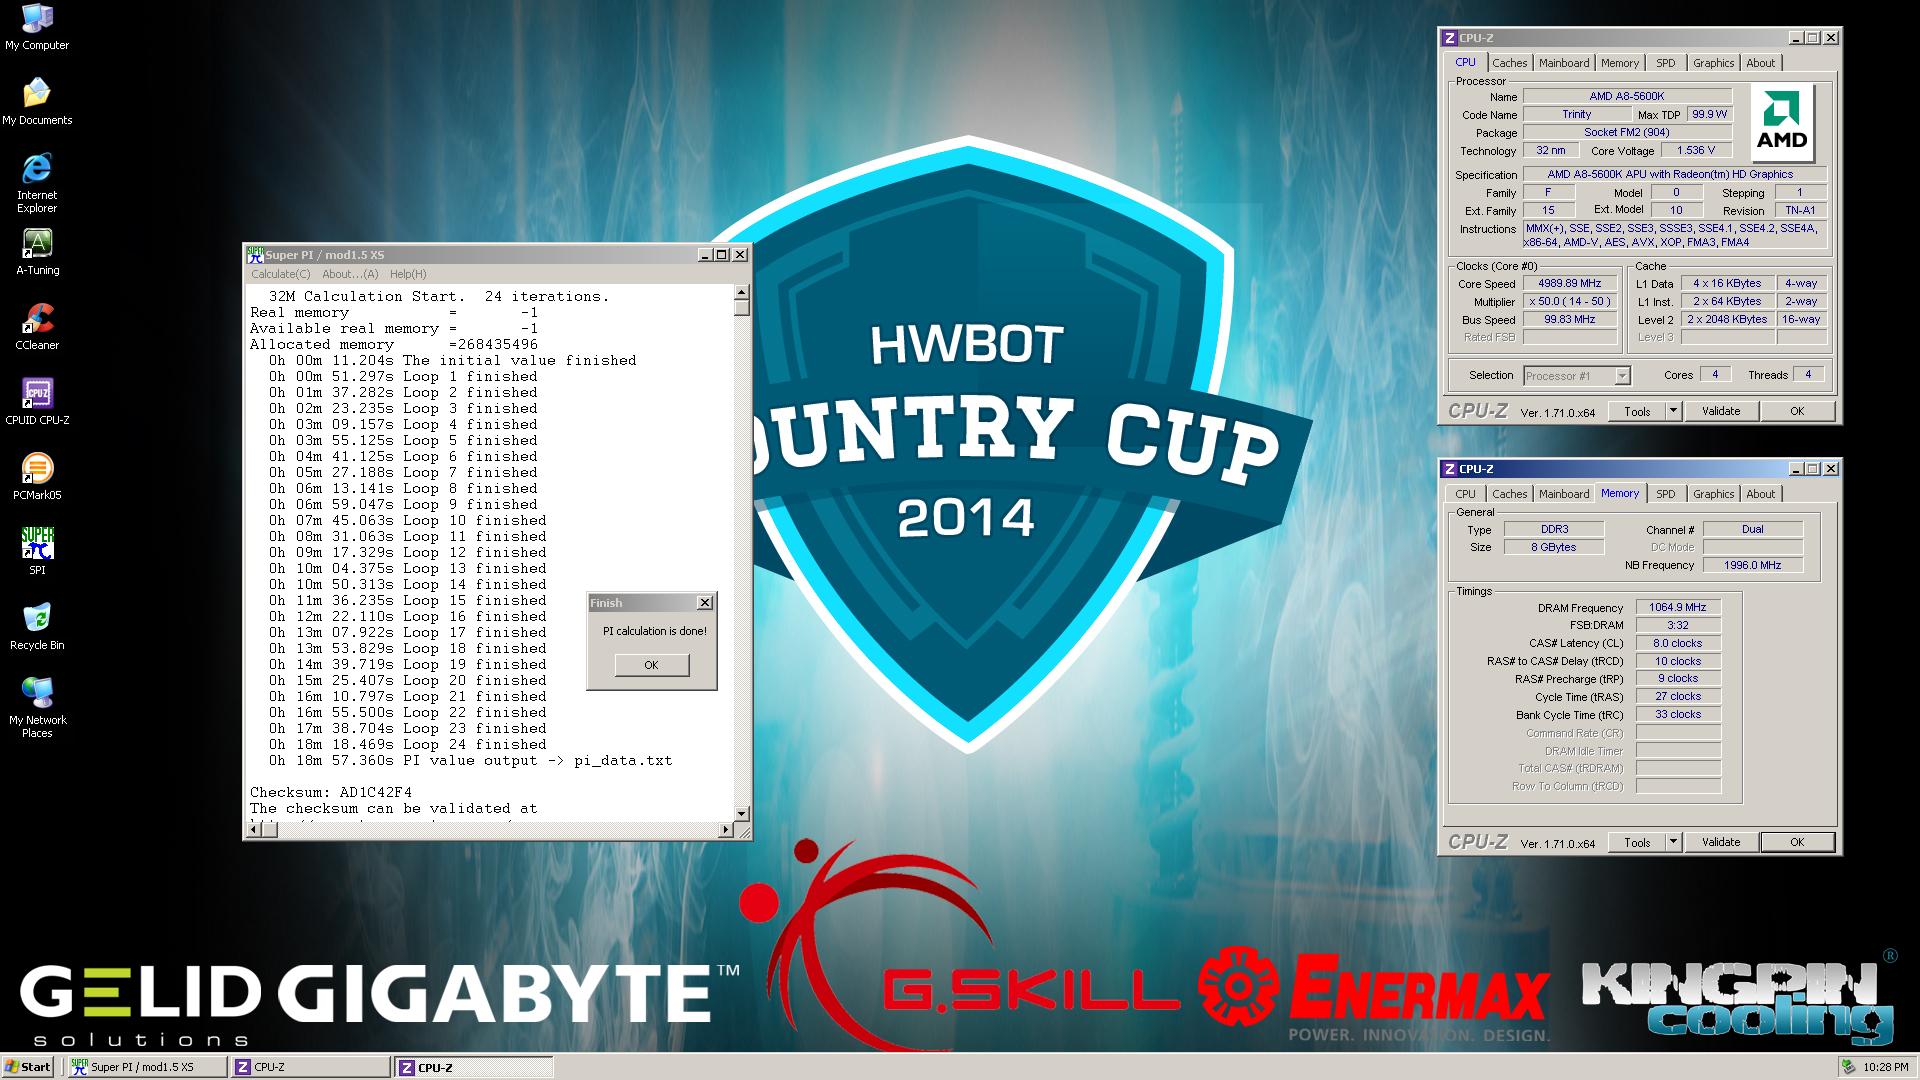Select SPD tab in top CPU-Z window
1920x1080 pixels.
tap(1665, 63)
